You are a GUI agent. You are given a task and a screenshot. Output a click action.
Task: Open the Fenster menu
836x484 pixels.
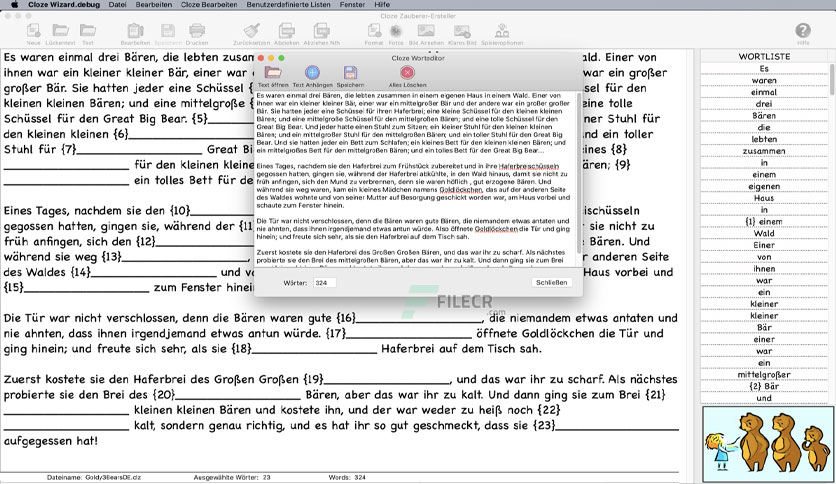(x=352, y=4)
